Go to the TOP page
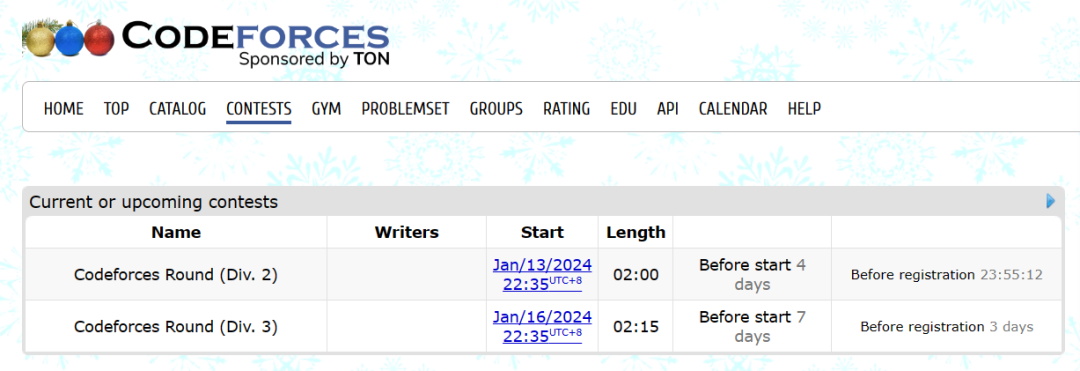 pyautogui.click(x=116, y=109)
